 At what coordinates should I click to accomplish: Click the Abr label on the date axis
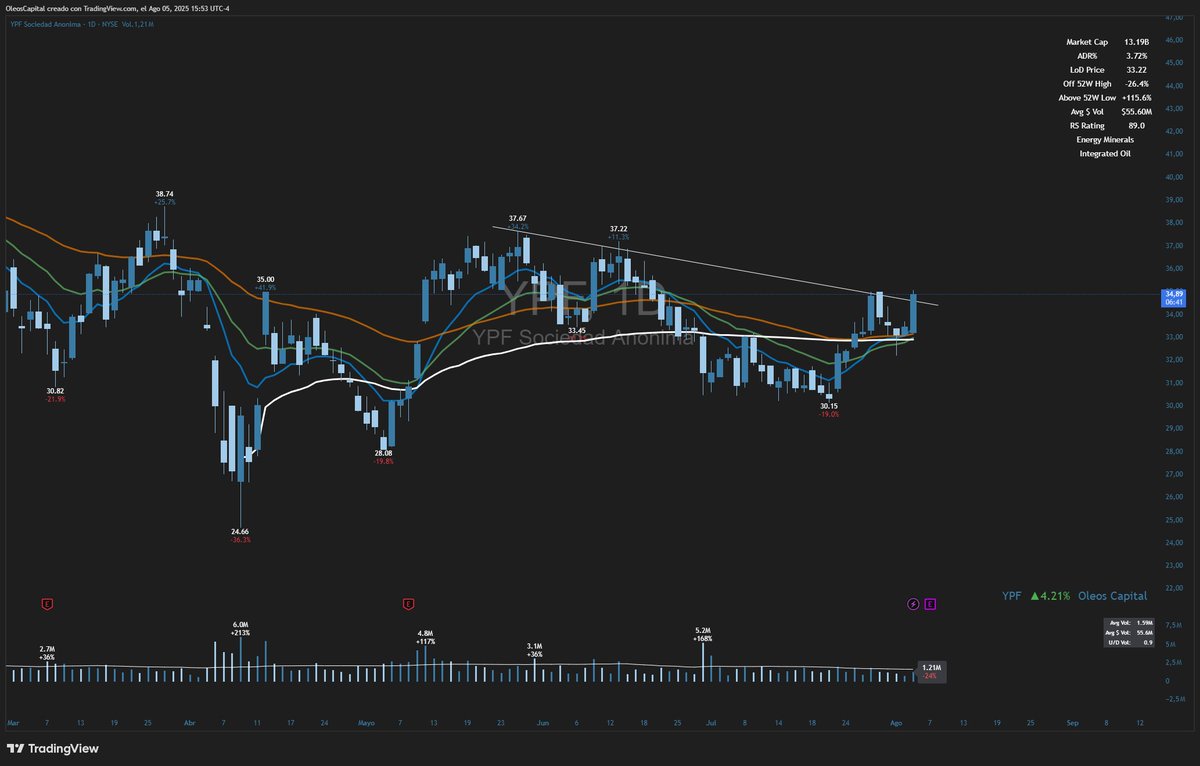tap(190, 721)
